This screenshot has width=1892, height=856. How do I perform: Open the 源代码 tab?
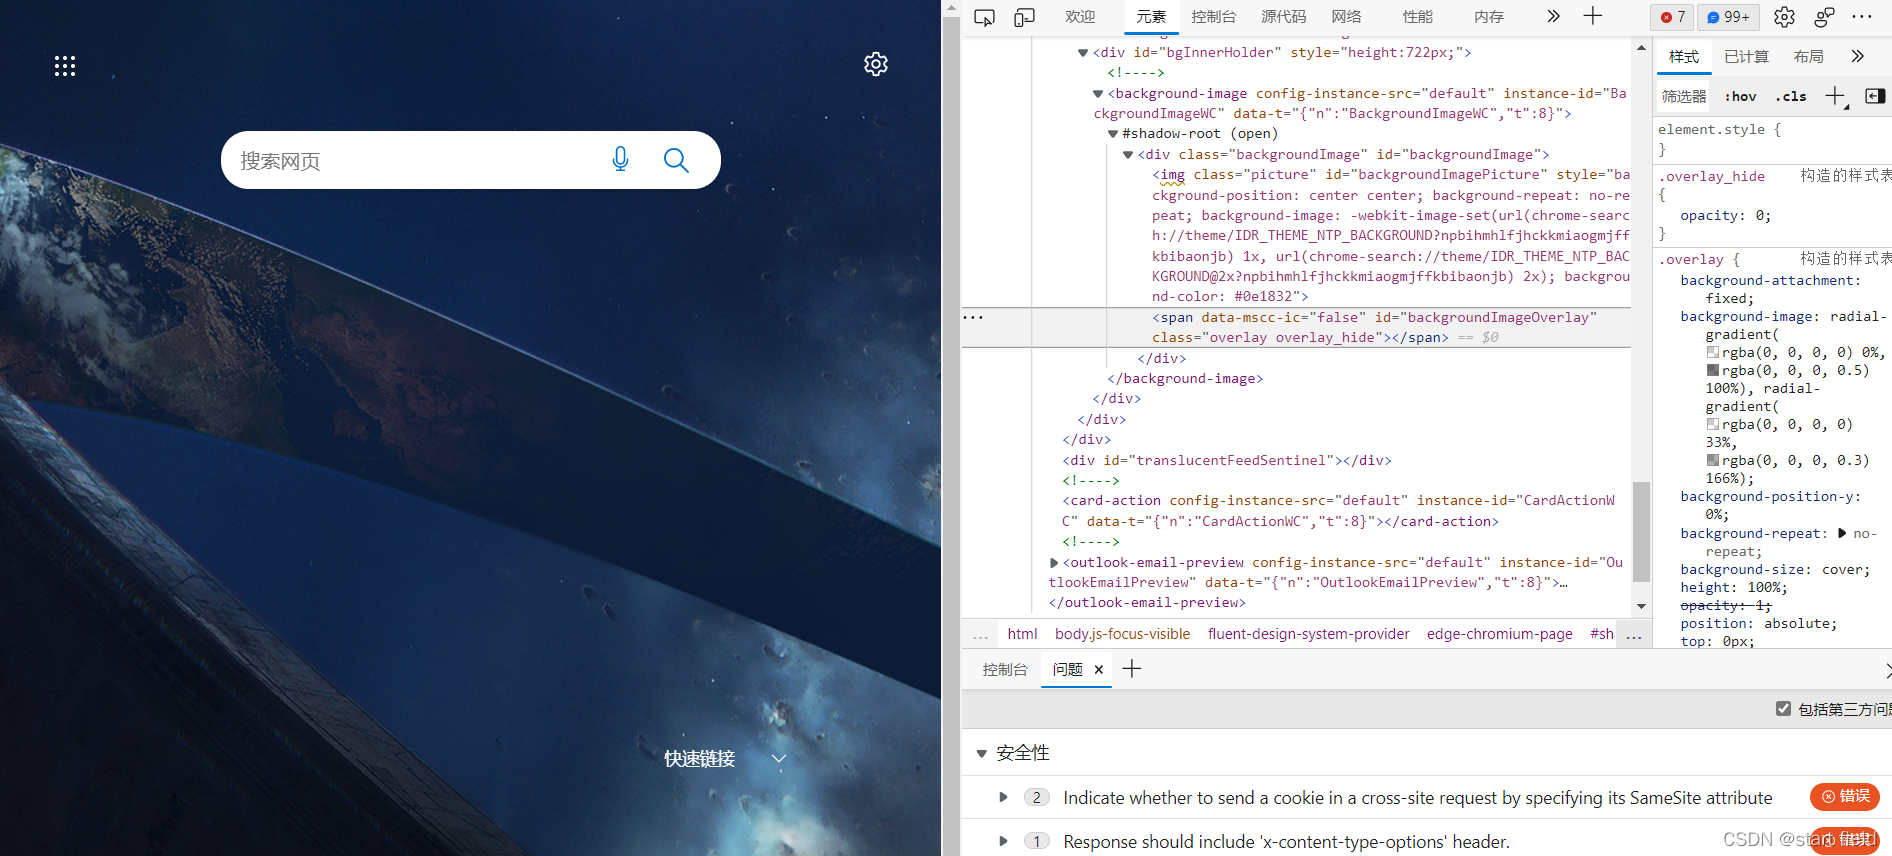[1284, 17]
